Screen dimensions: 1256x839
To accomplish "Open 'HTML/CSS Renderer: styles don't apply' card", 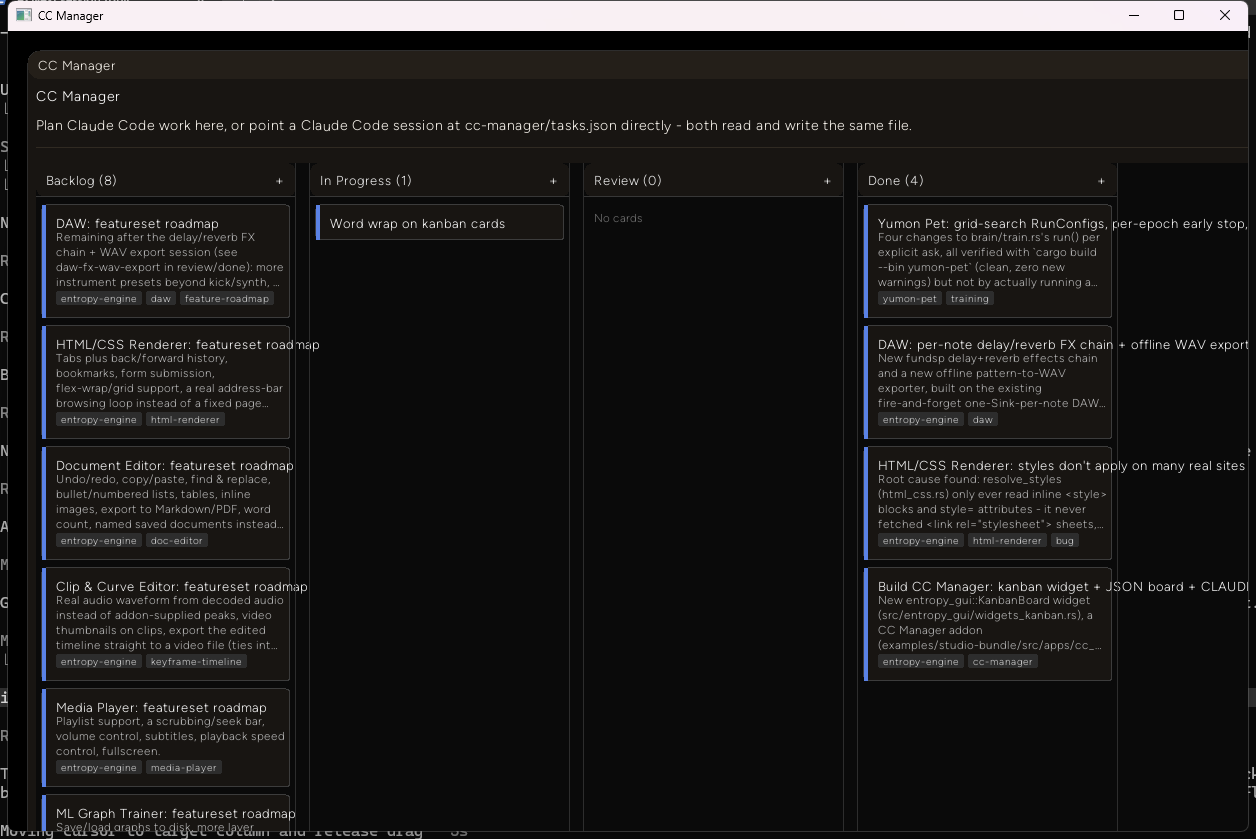I will [x=988, y=503].
